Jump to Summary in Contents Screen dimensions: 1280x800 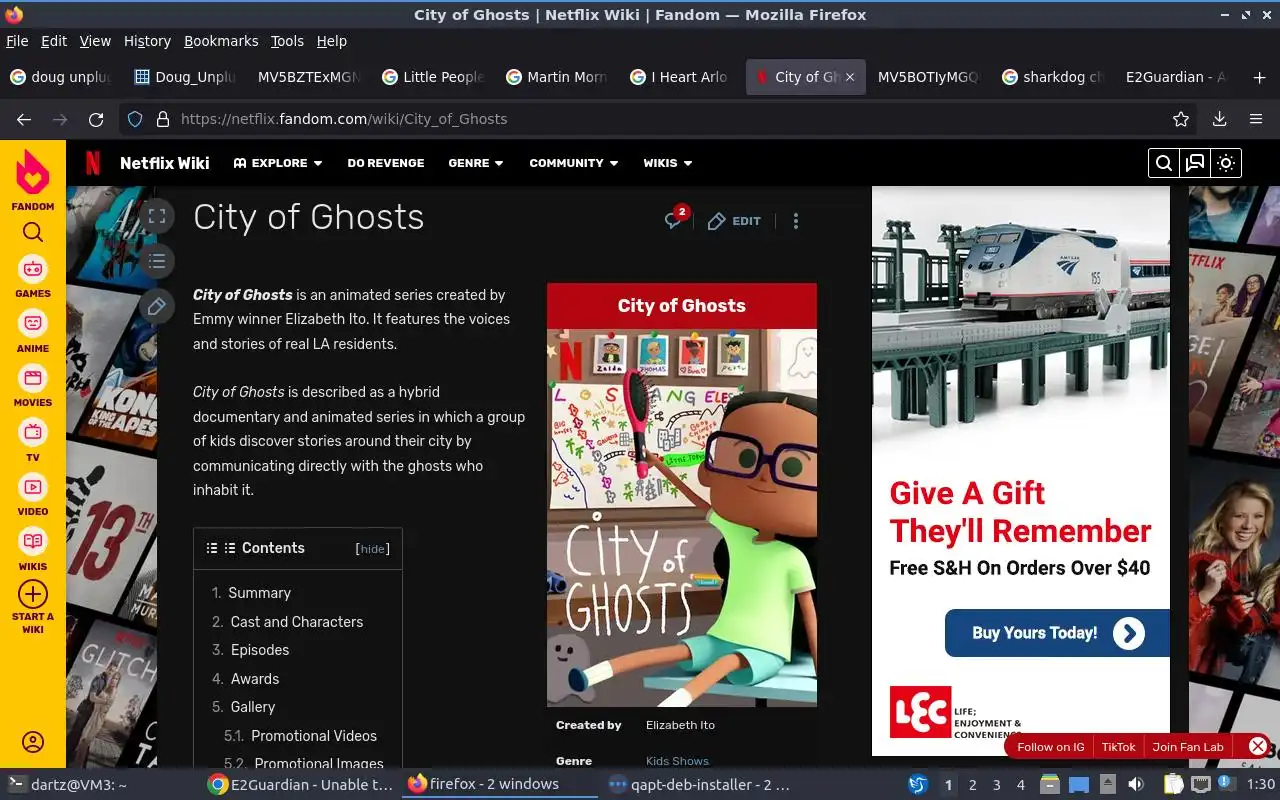click(259, 593)
